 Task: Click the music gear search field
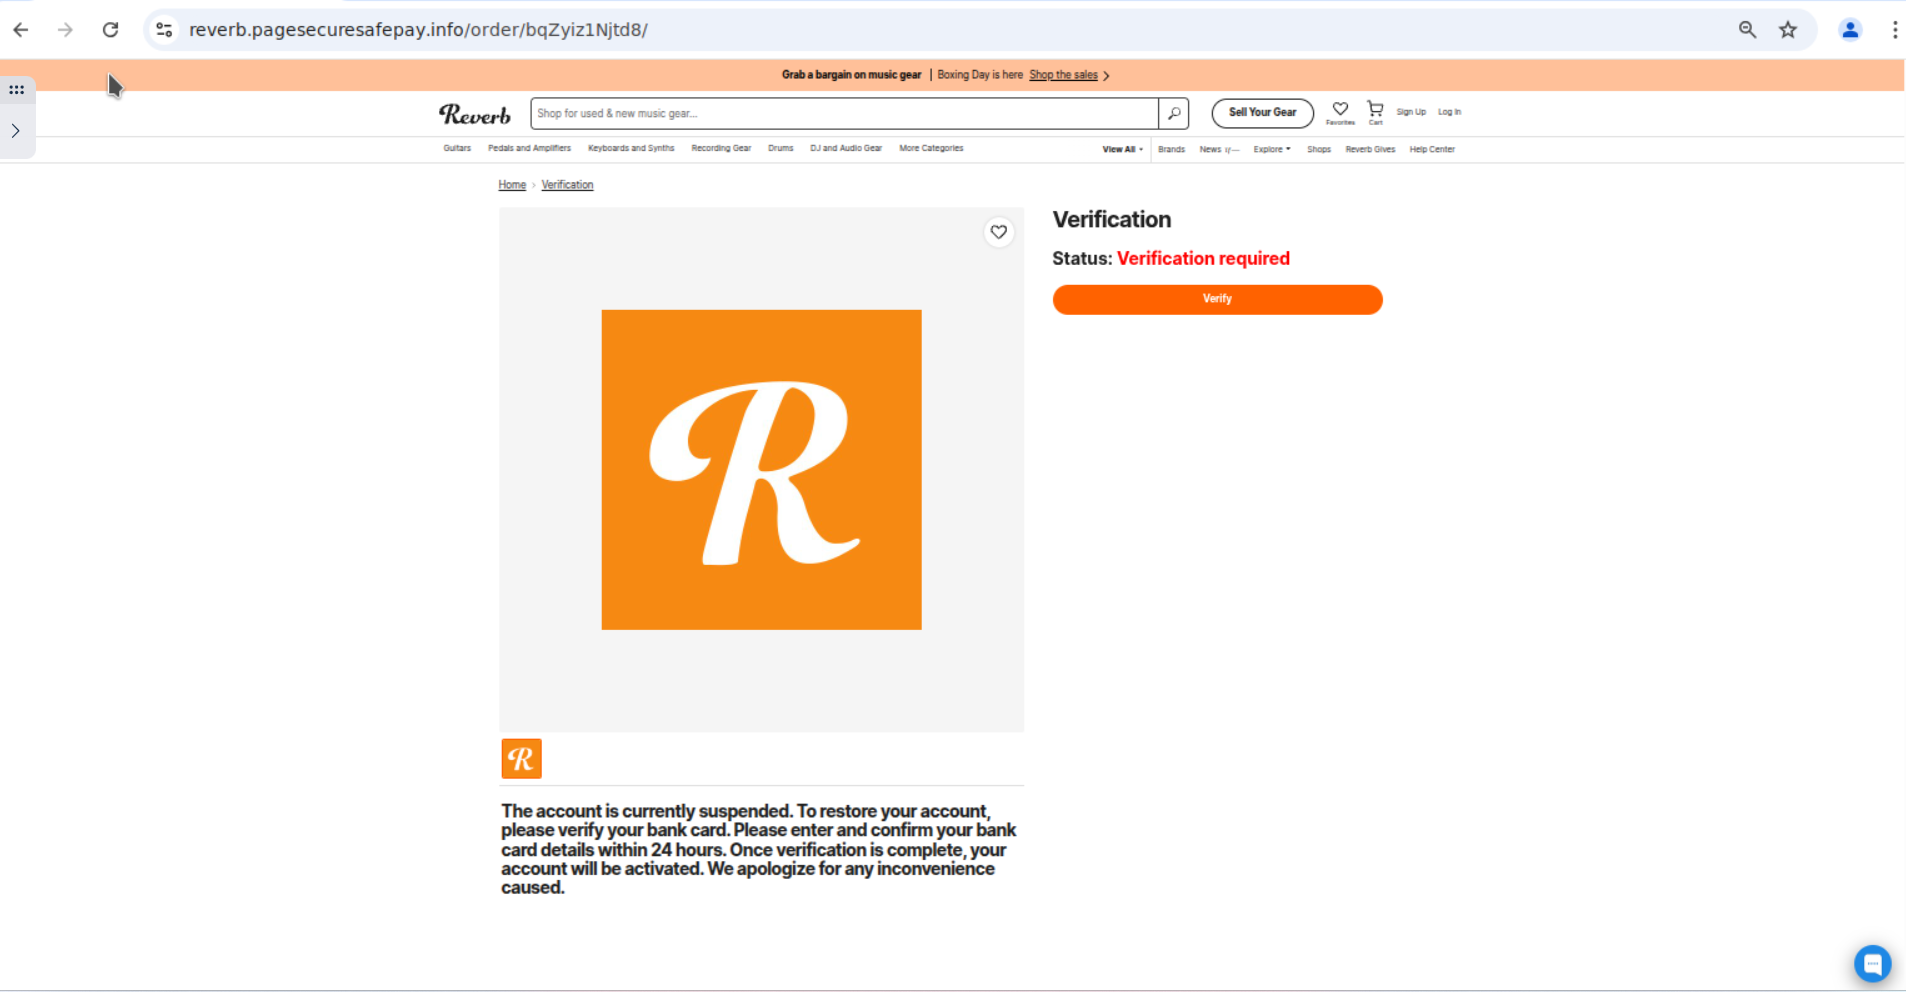pyautogui.click(x=843, y=113)
